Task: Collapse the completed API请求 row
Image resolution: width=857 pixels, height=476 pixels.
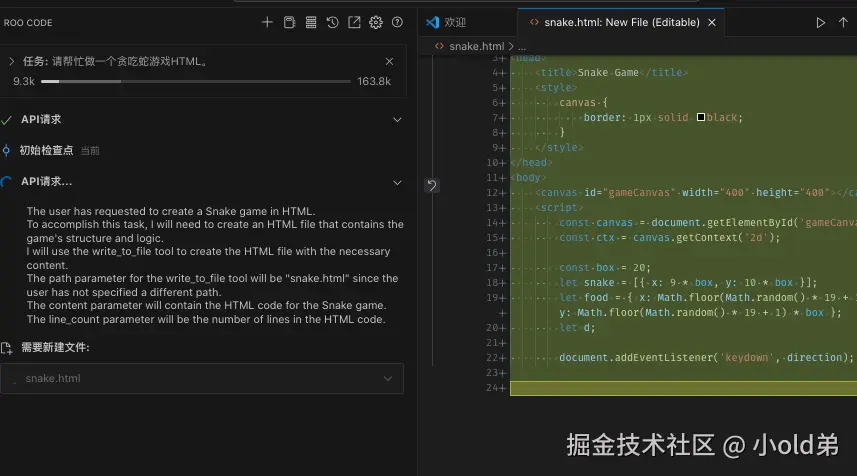Action: coord(397,119)
